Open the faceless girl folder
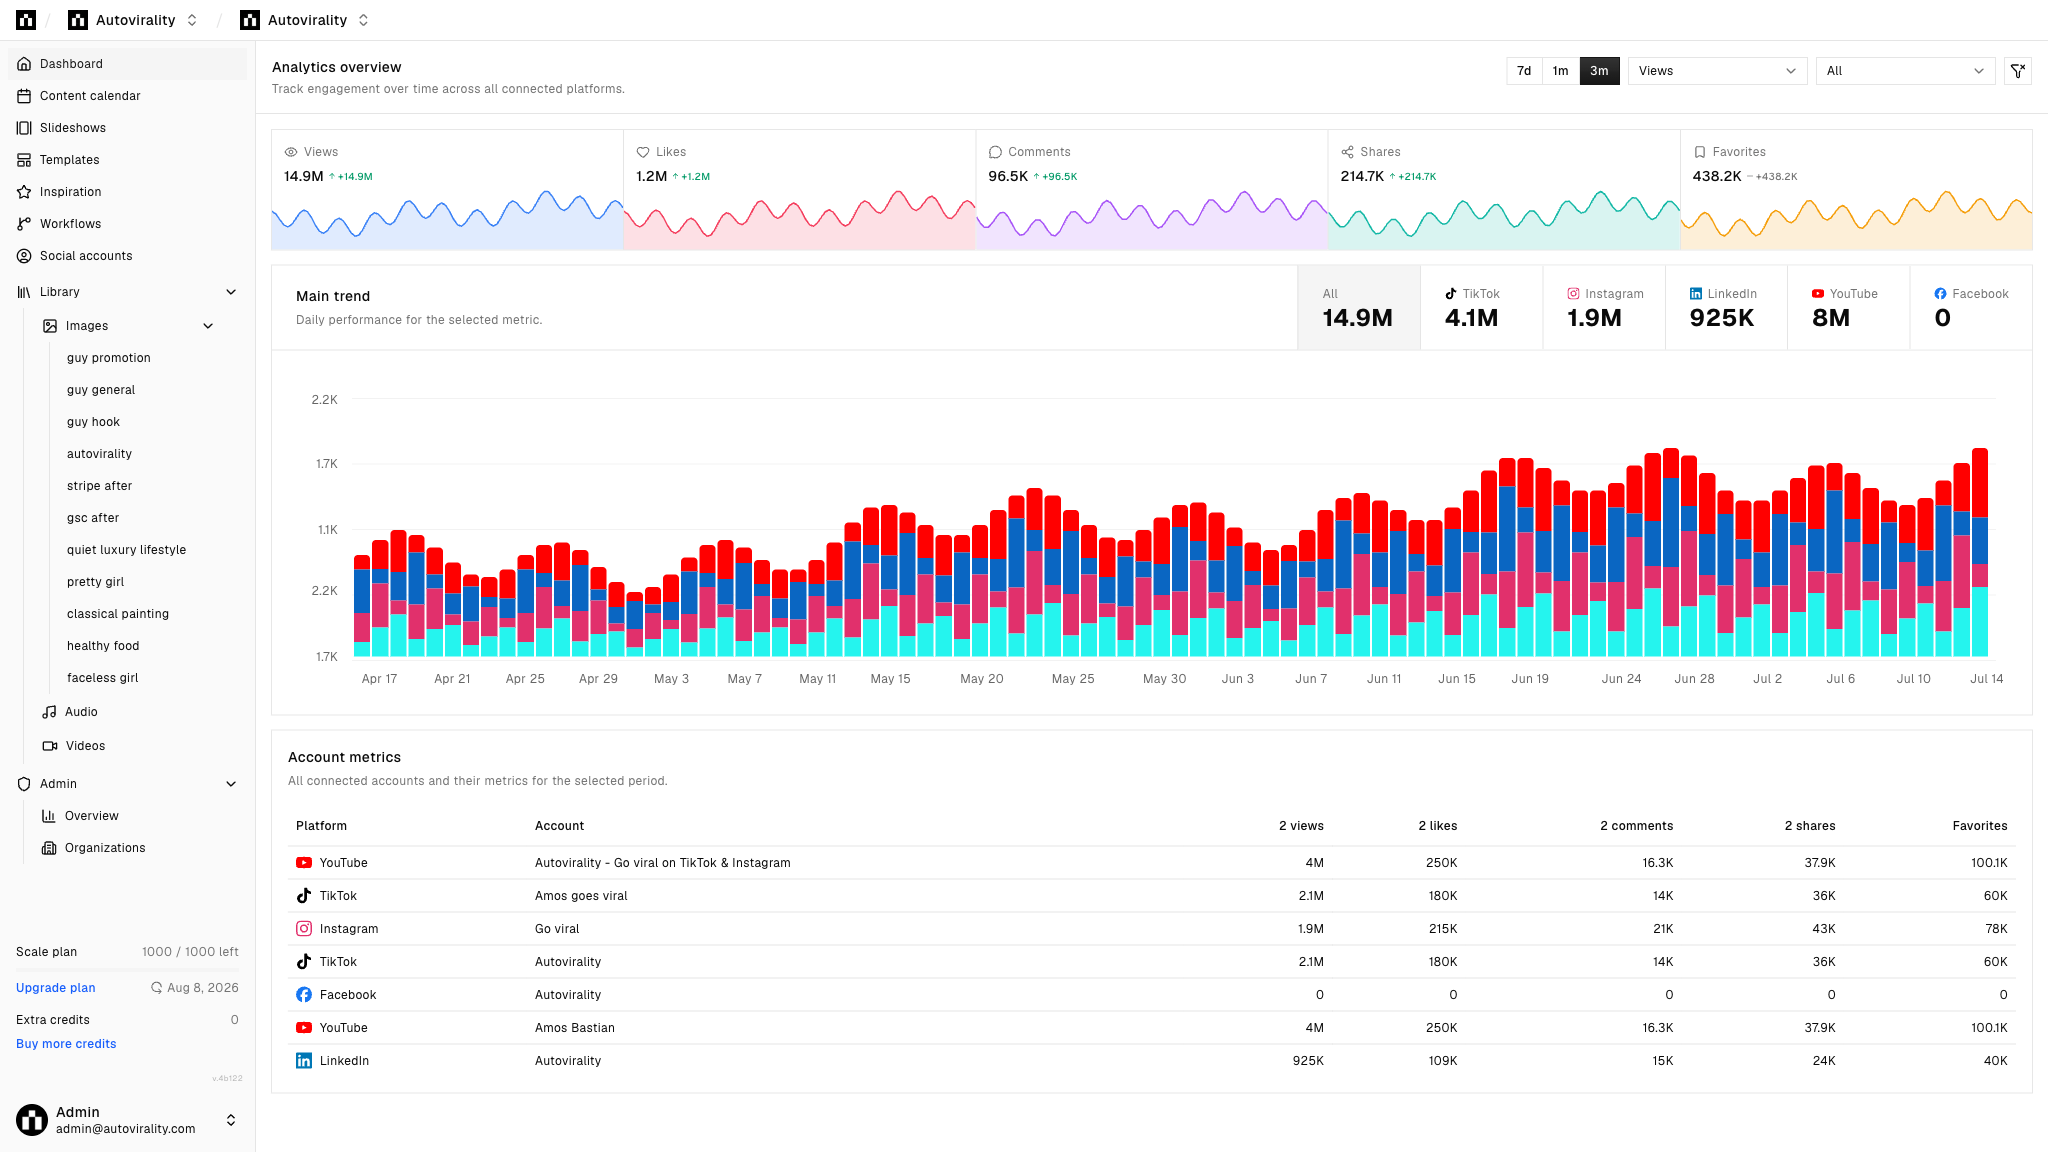 point(103,678)
